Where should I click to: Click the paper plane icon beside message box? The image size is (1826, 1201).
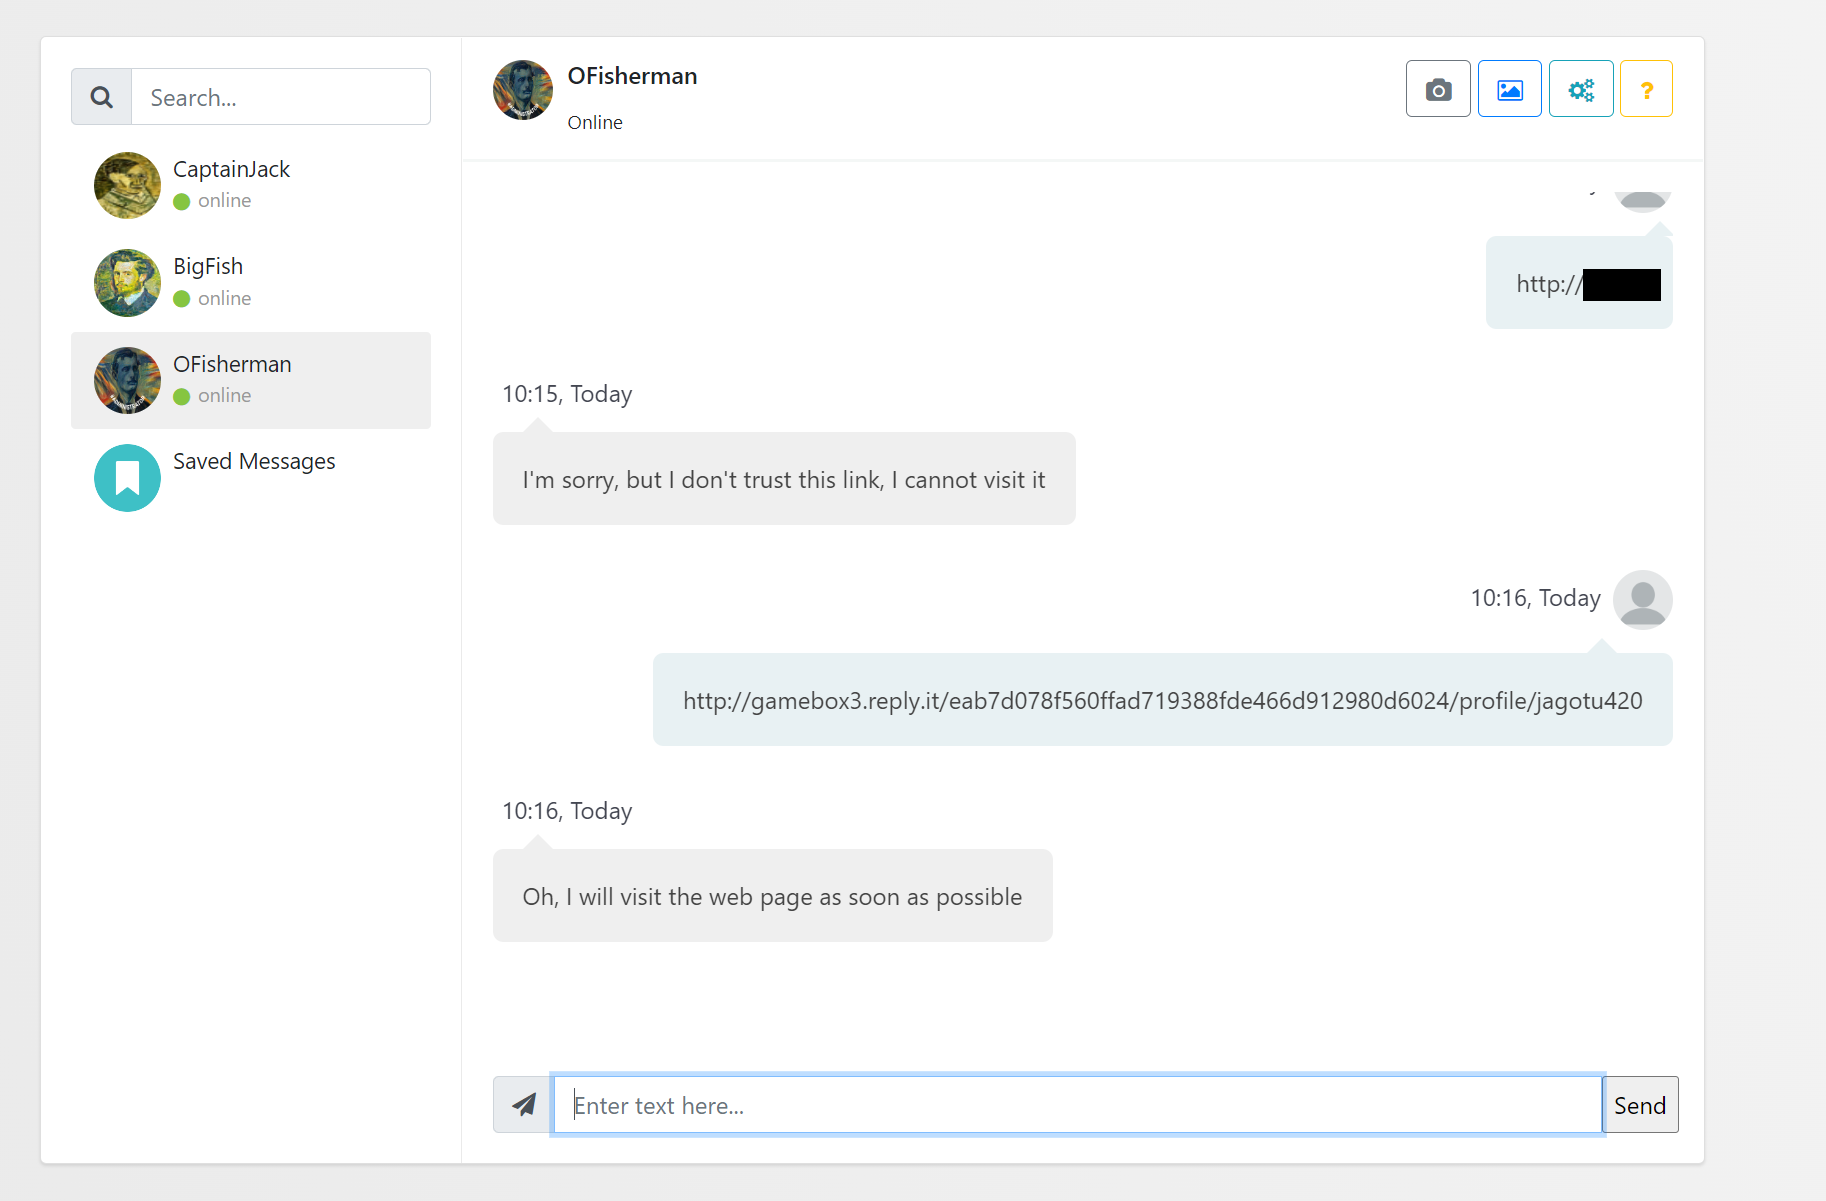point(522,1104)
